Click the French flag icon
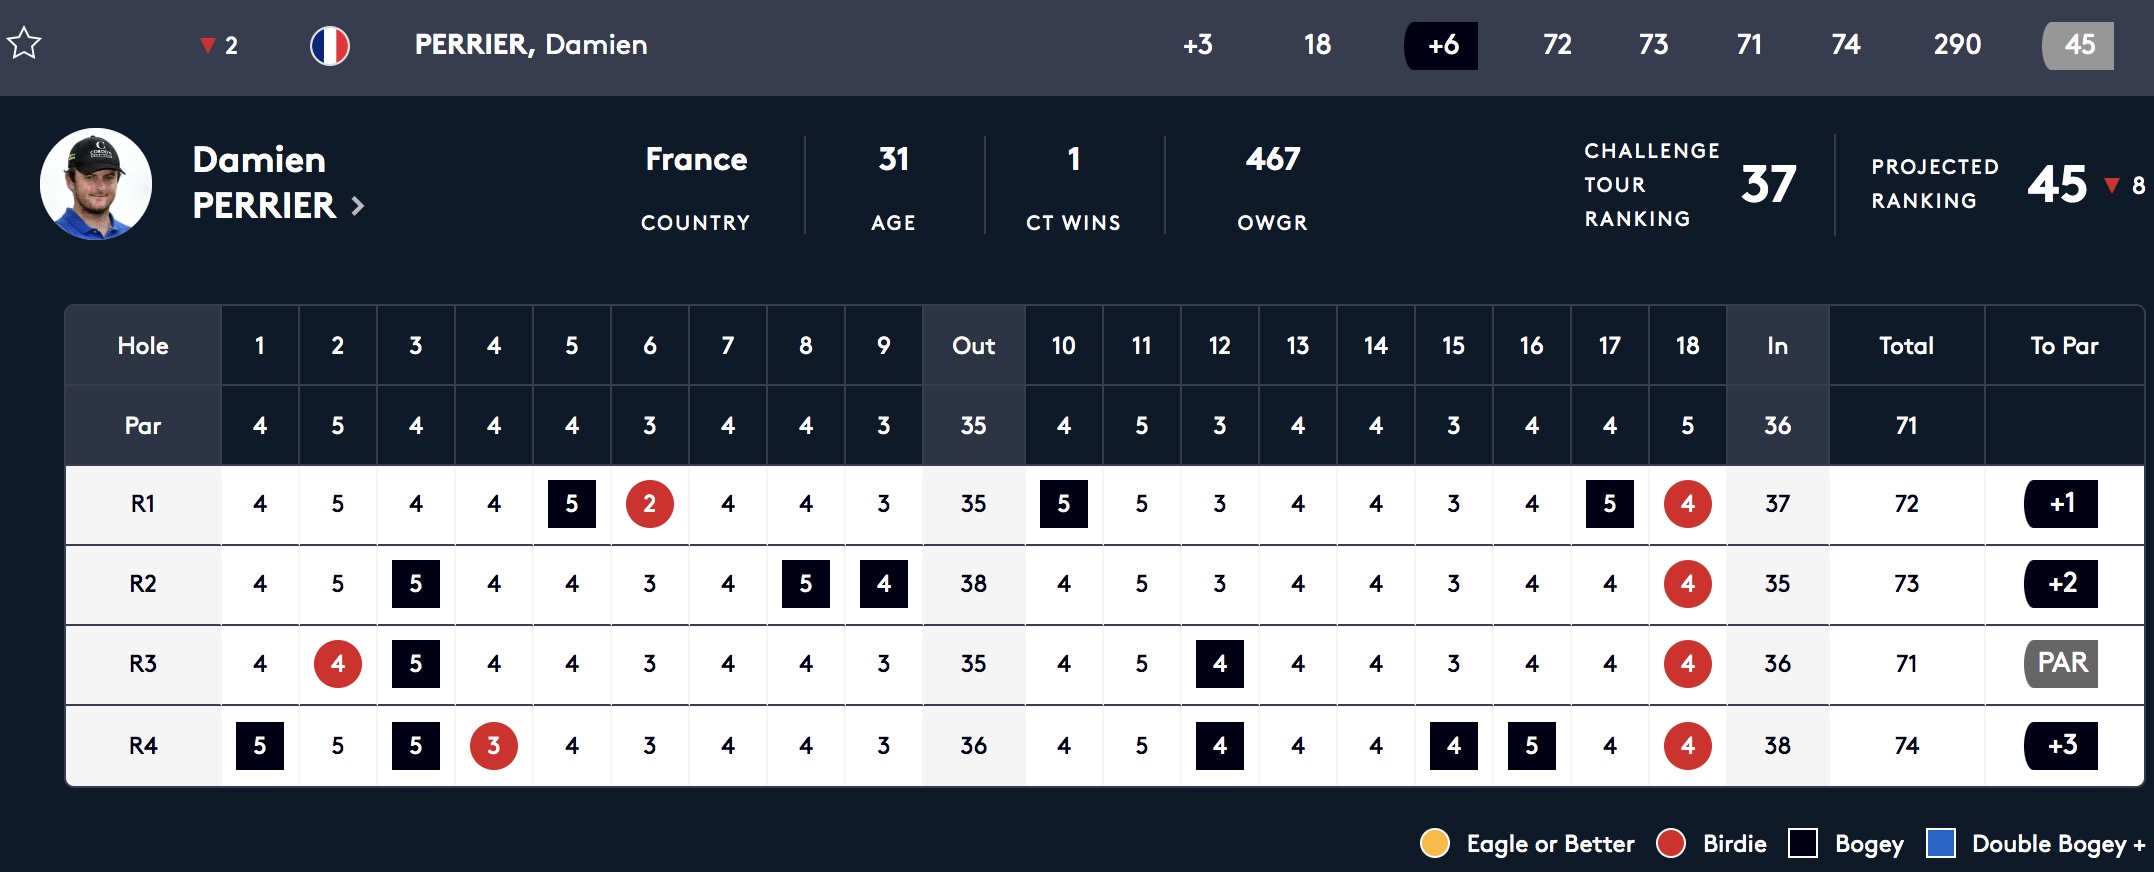This screenshot has height=872, width=2154. click(330, 45)
